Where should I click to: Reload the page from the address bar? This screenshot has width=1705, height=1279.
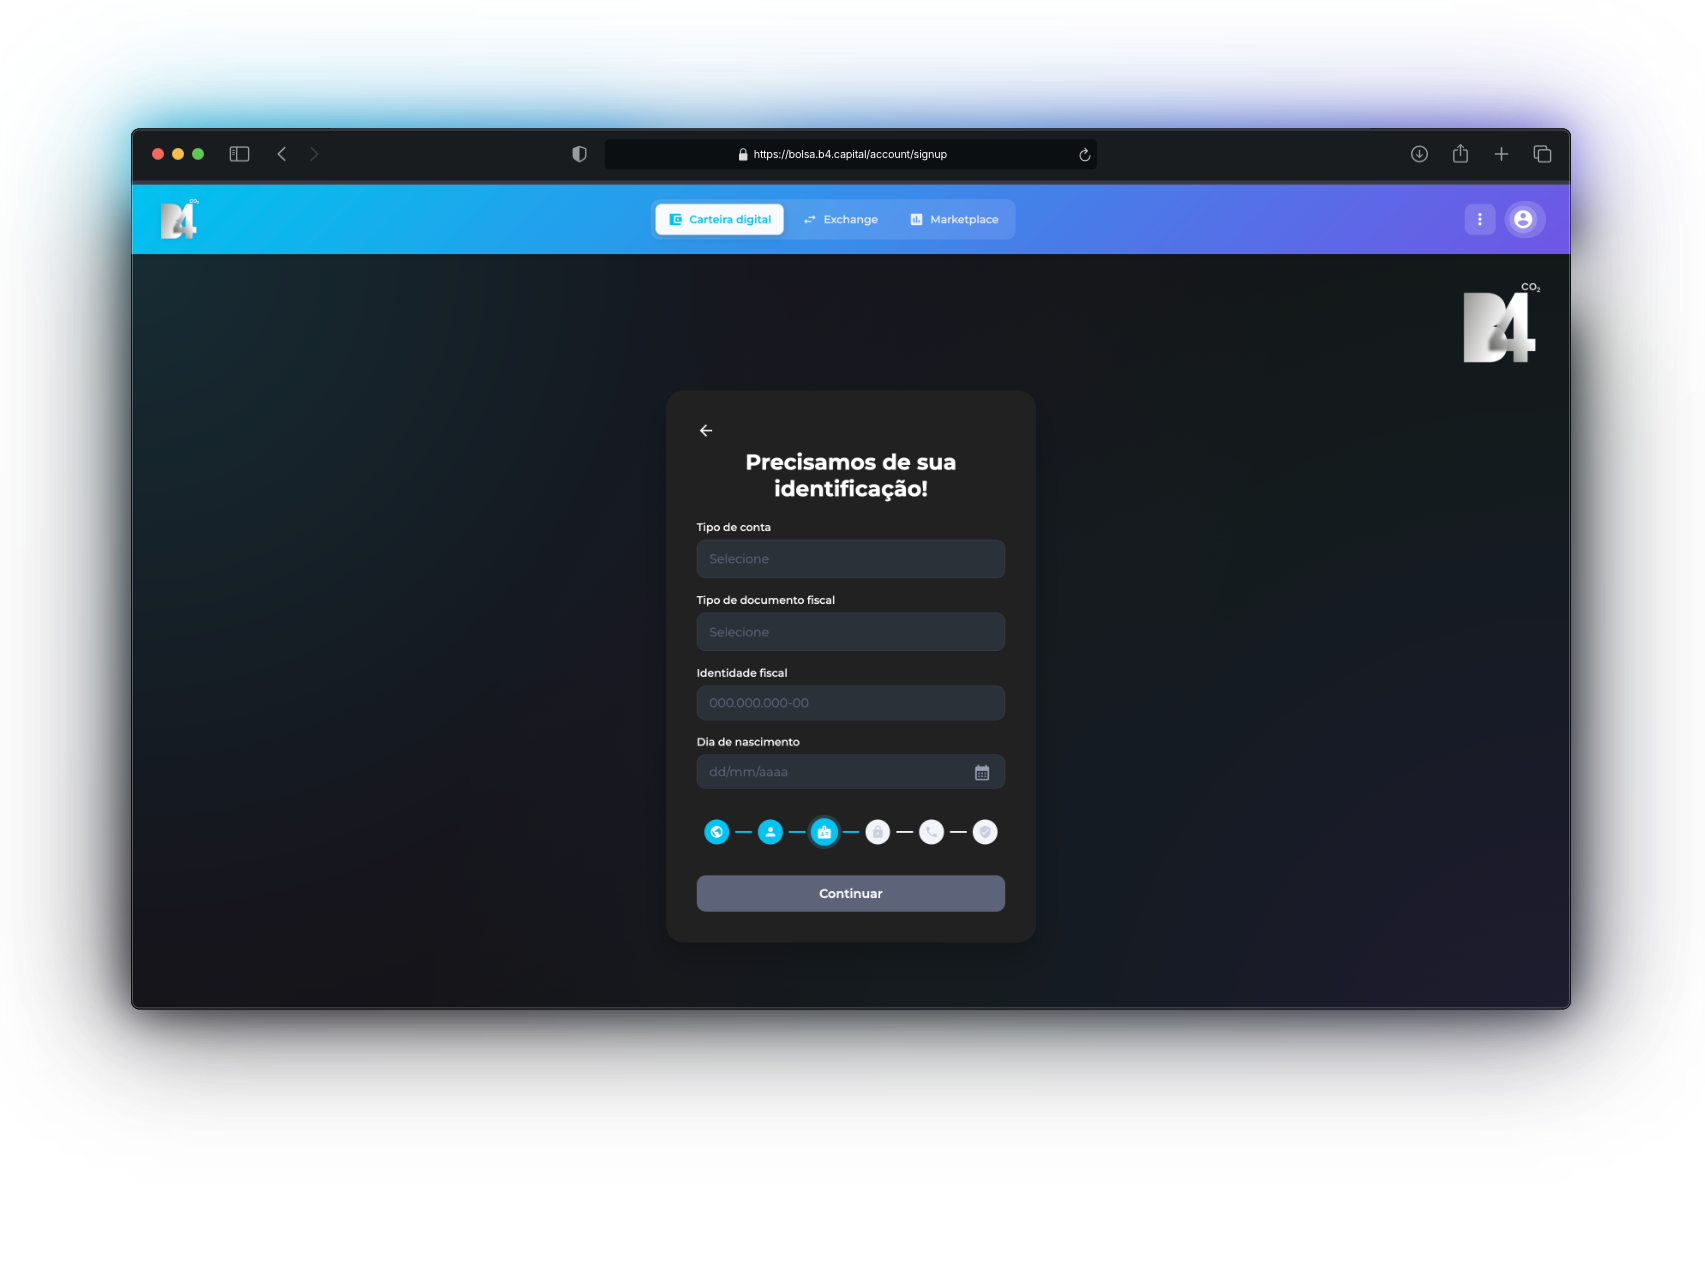tap(1084, 155)
